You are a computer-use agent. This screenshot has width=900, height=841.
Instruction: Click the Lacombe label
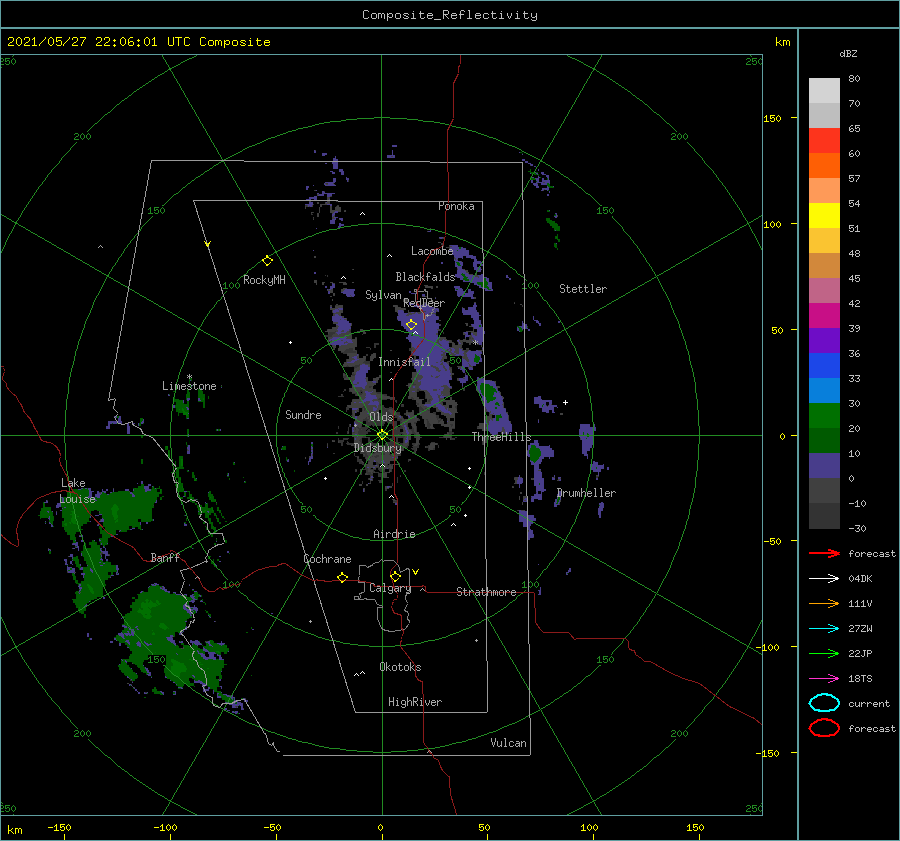coord(432,251)
